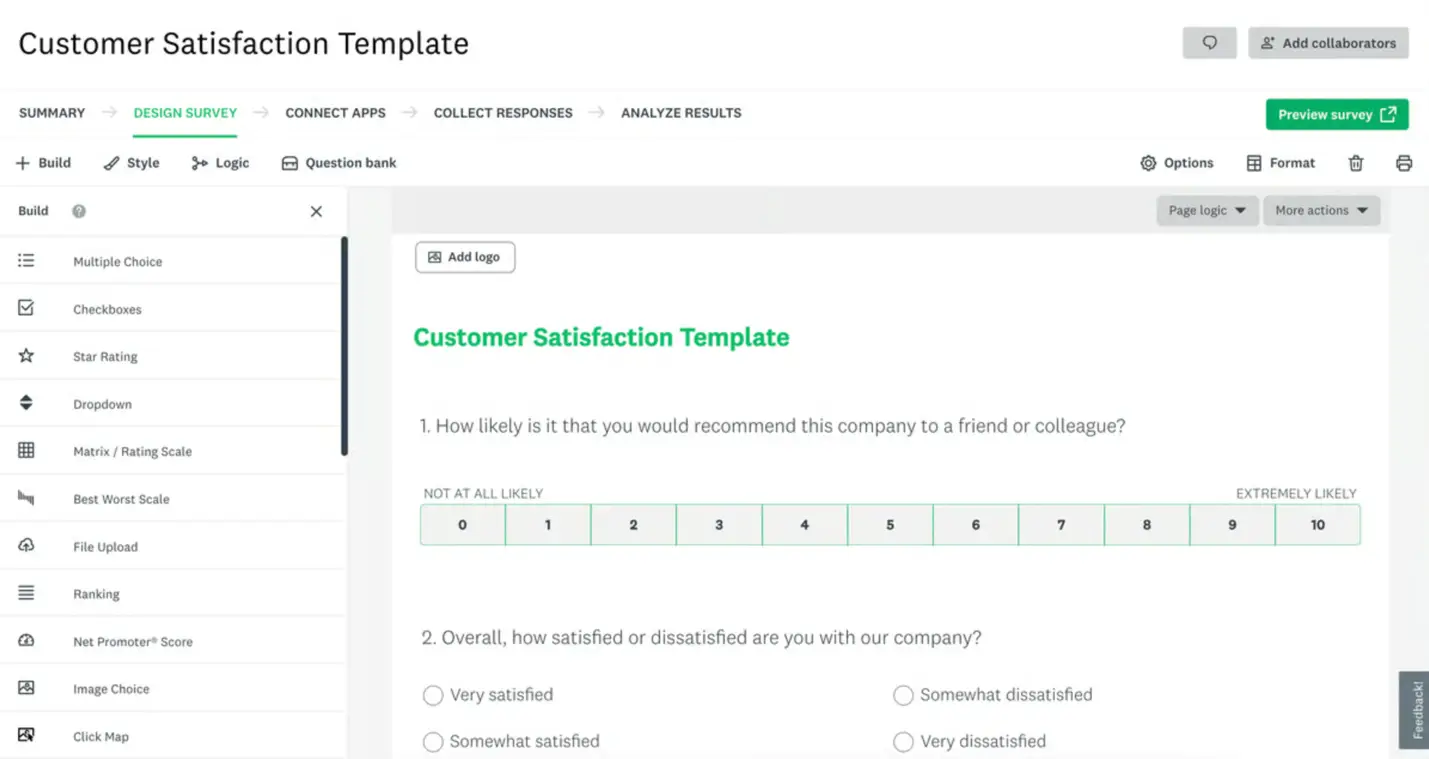Click the Add logo button
The image size is (1429, 759).
click(465, 257)
